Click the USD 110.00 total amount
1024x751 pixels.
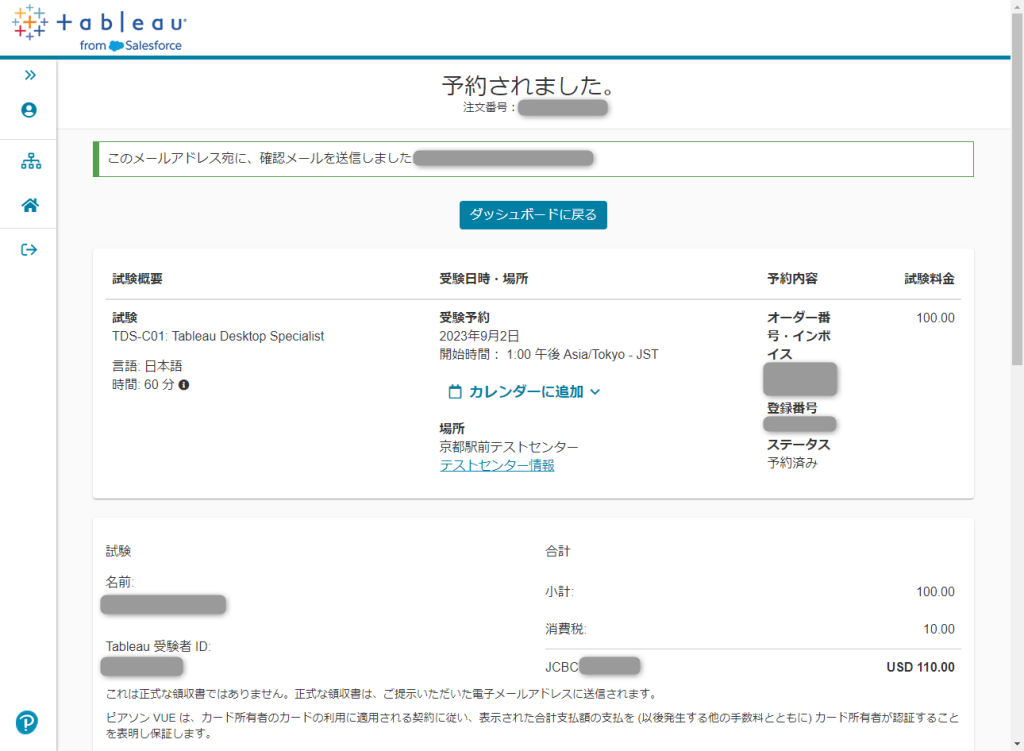coord(920,667)
